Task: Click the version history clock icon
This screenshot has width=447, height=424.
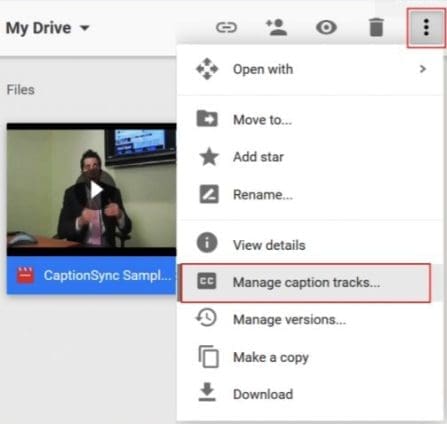Action: (206, 317)
